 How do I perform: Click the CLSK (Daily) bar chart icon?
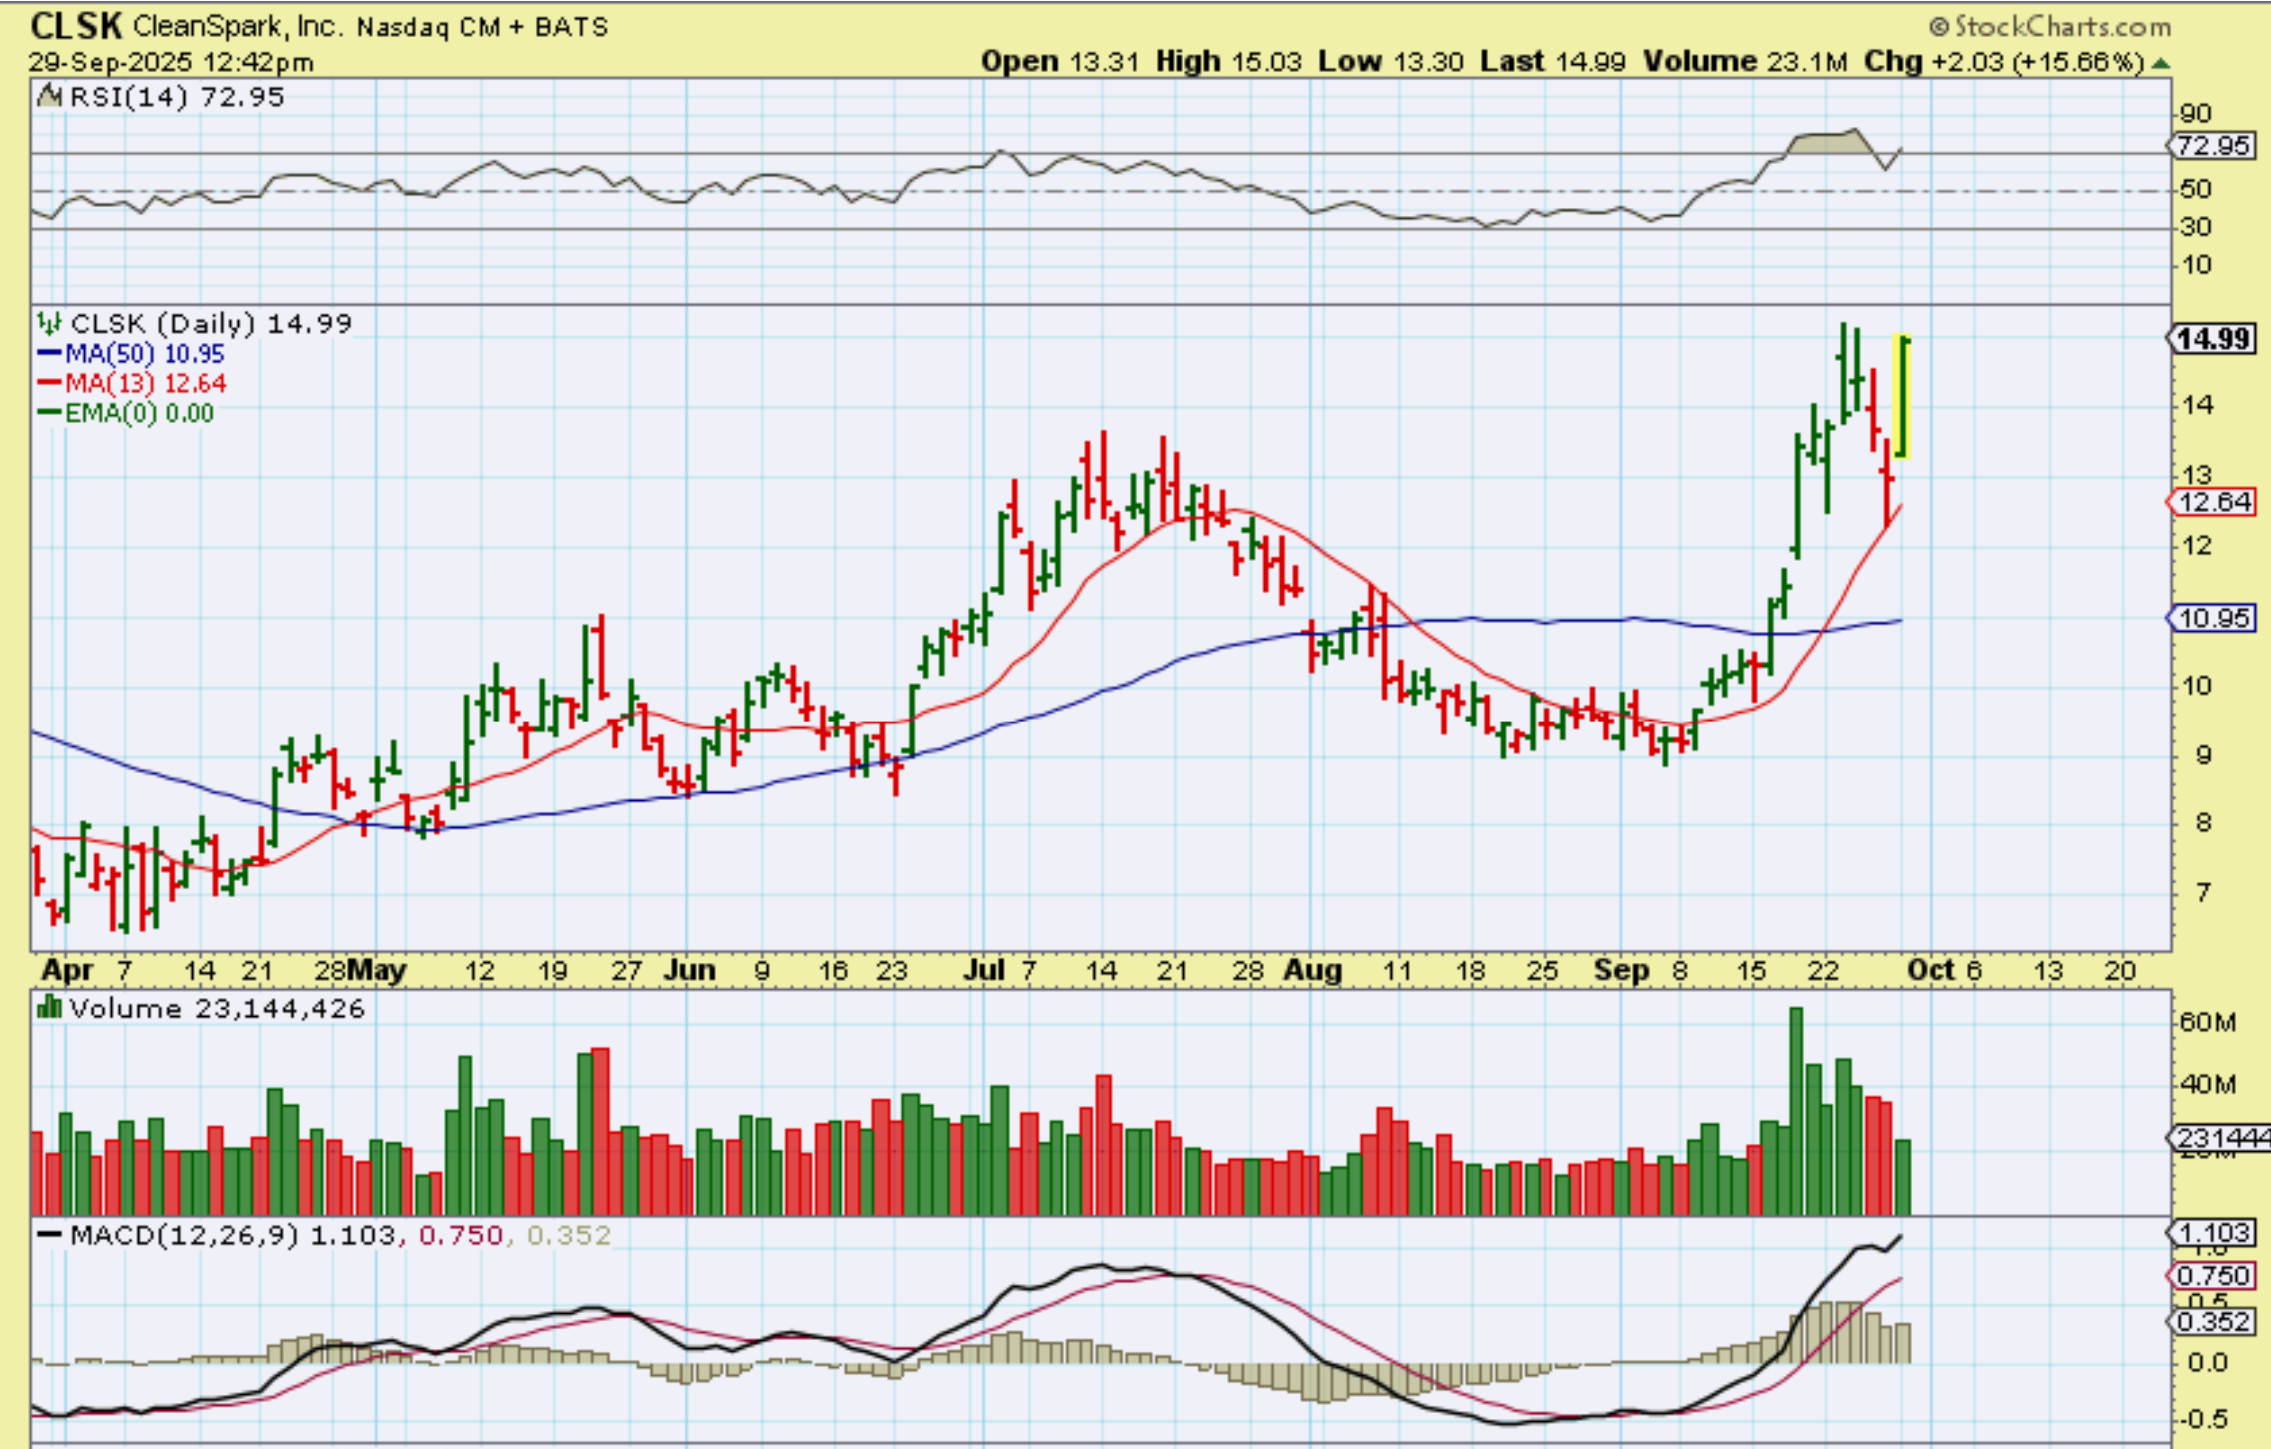(49, 323)
